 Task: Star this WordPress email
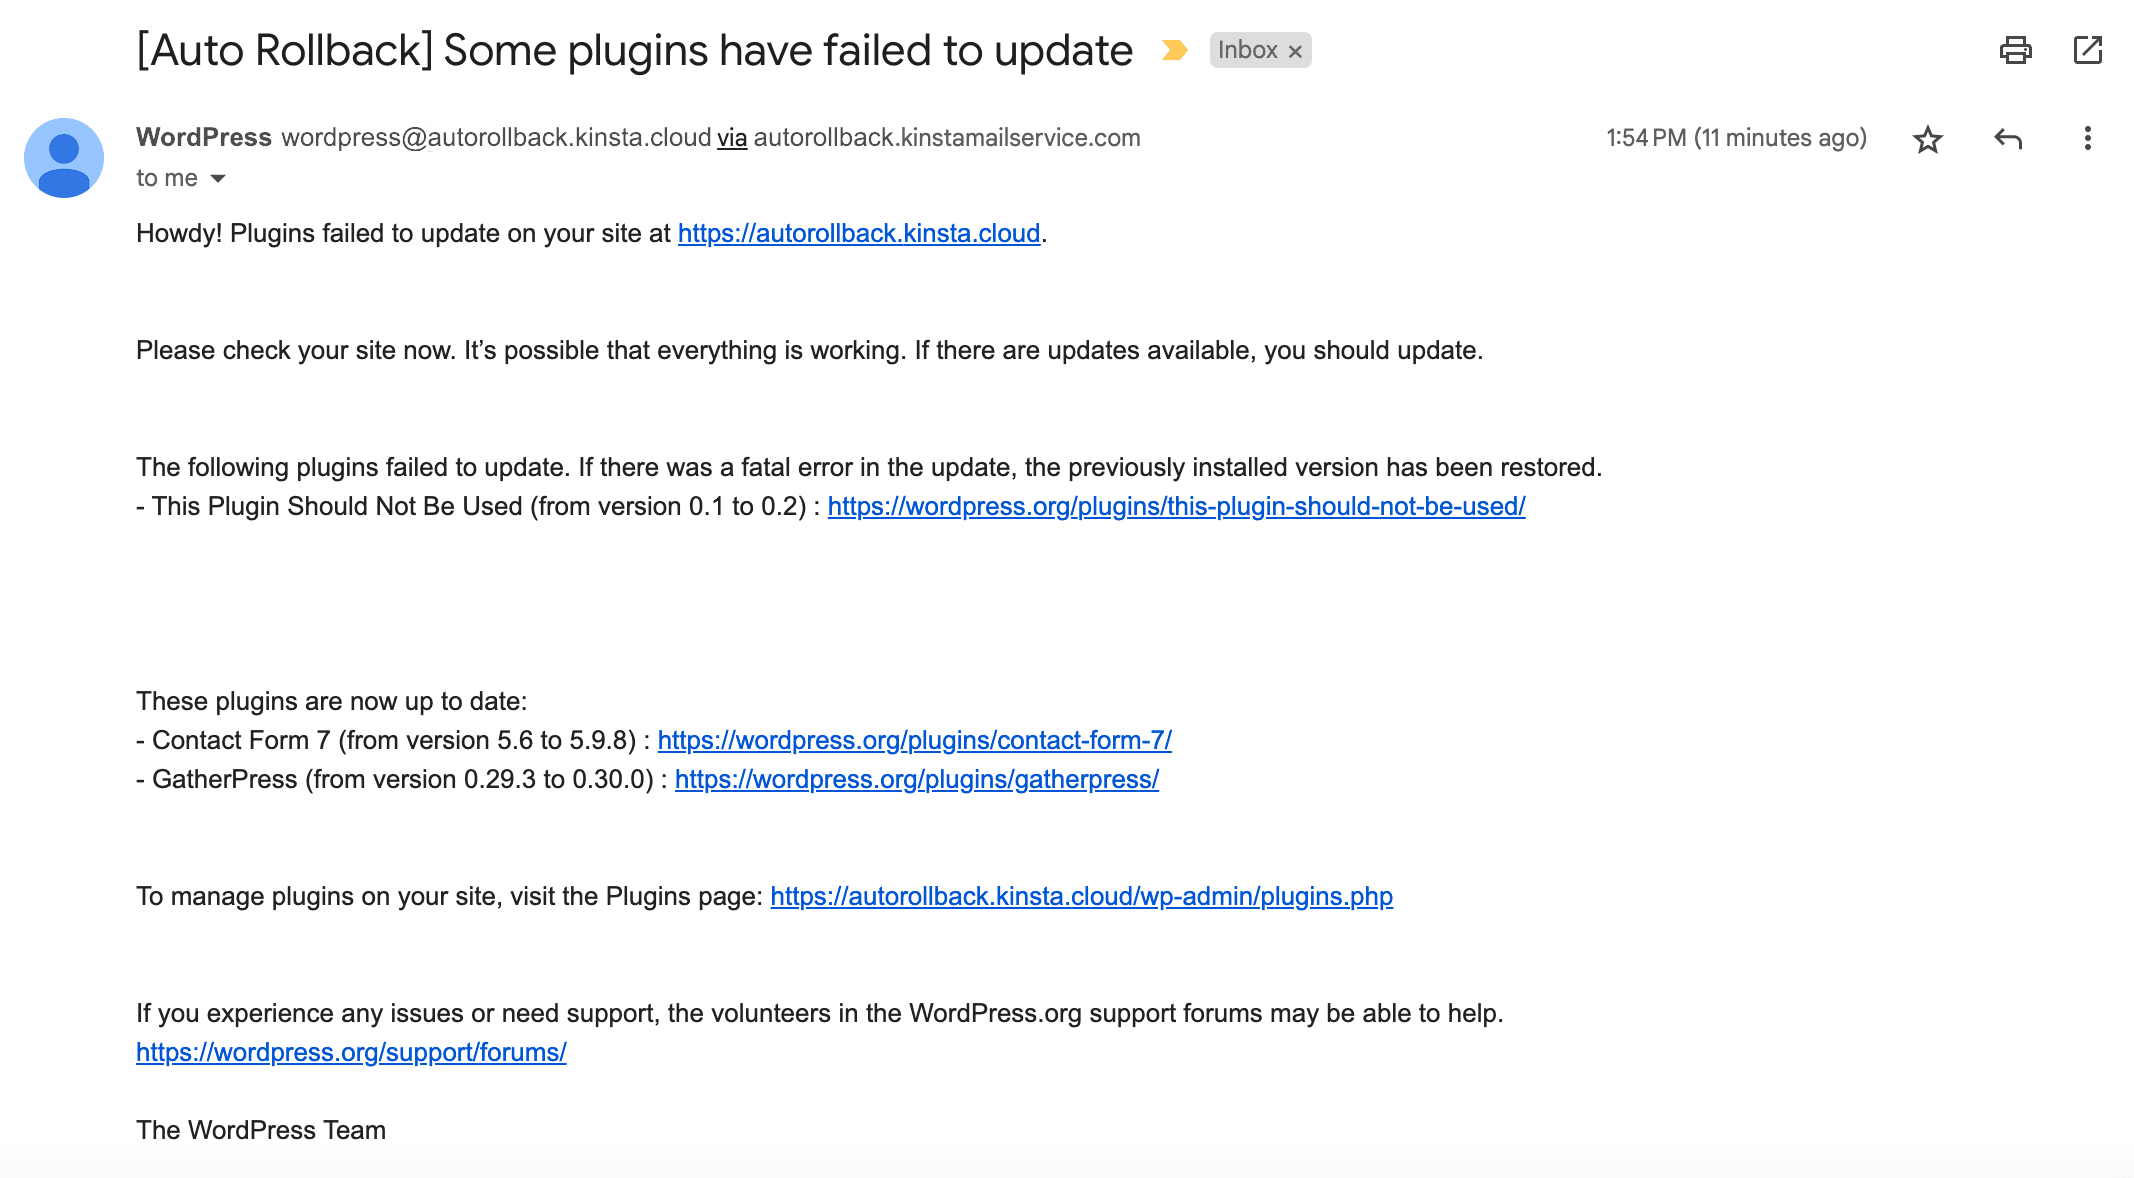tap(1928, 138)
